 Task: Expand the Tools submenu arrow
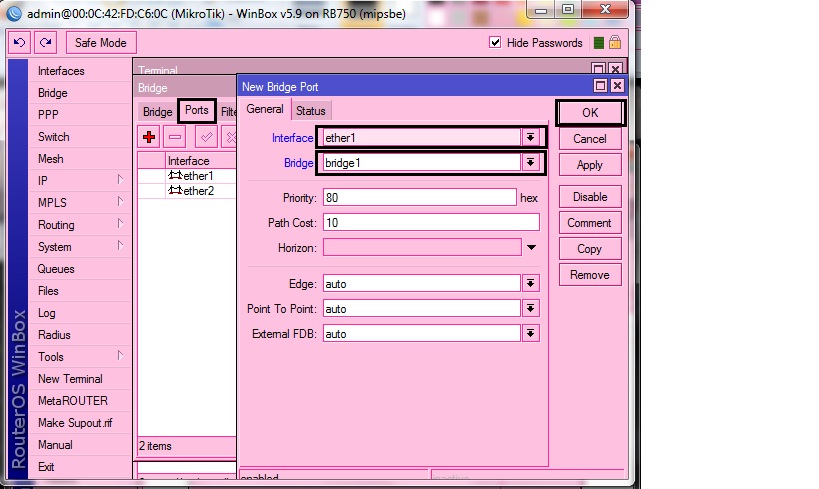point(120,356)
